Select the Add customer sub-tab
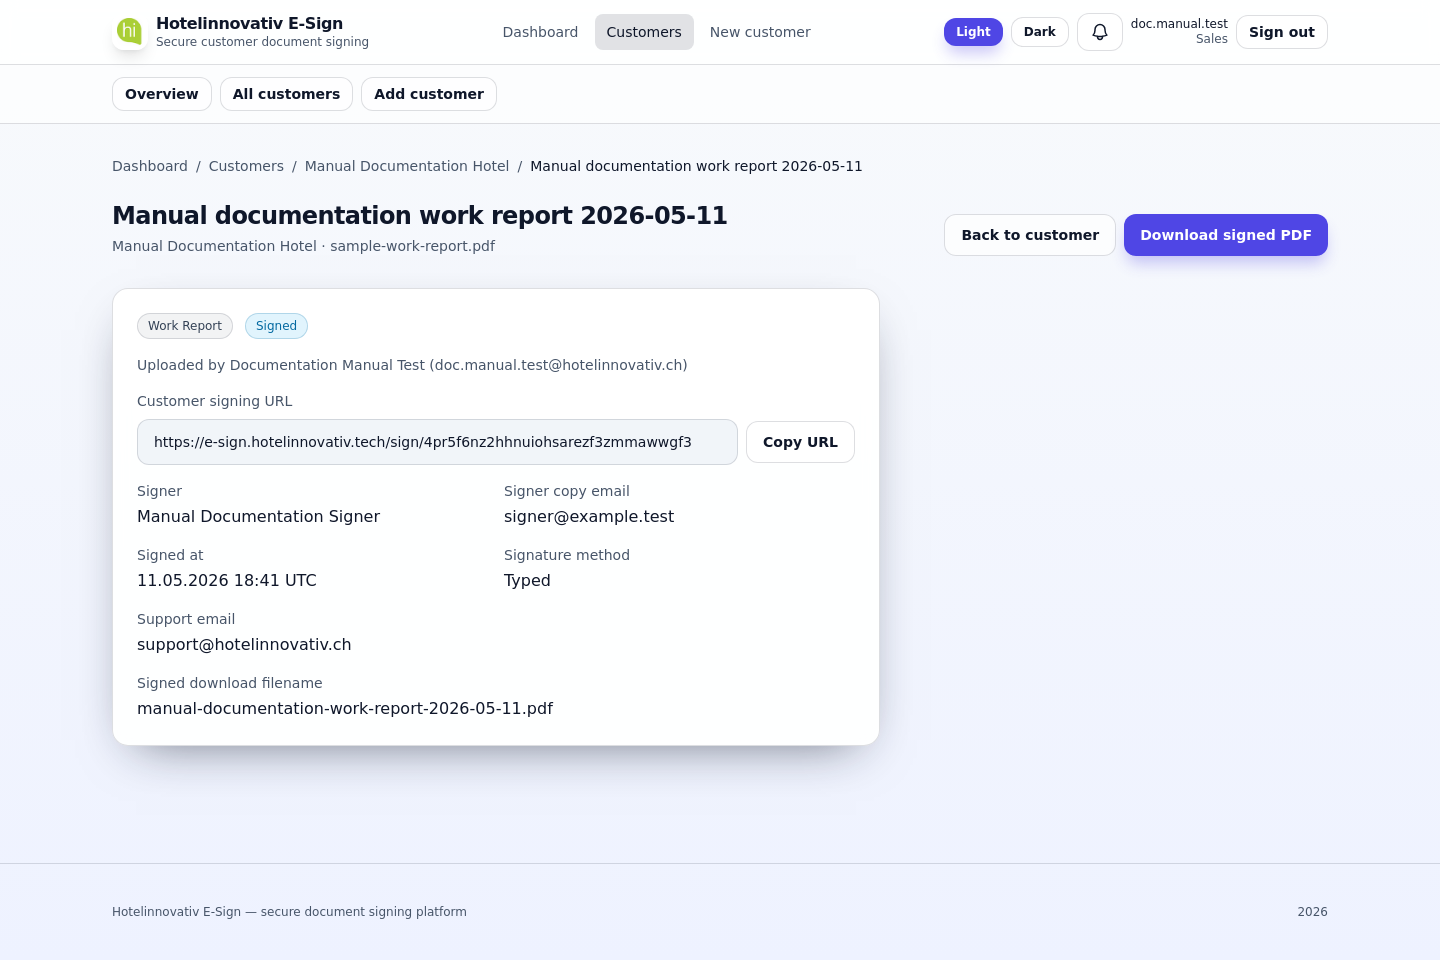 point(429,94)
